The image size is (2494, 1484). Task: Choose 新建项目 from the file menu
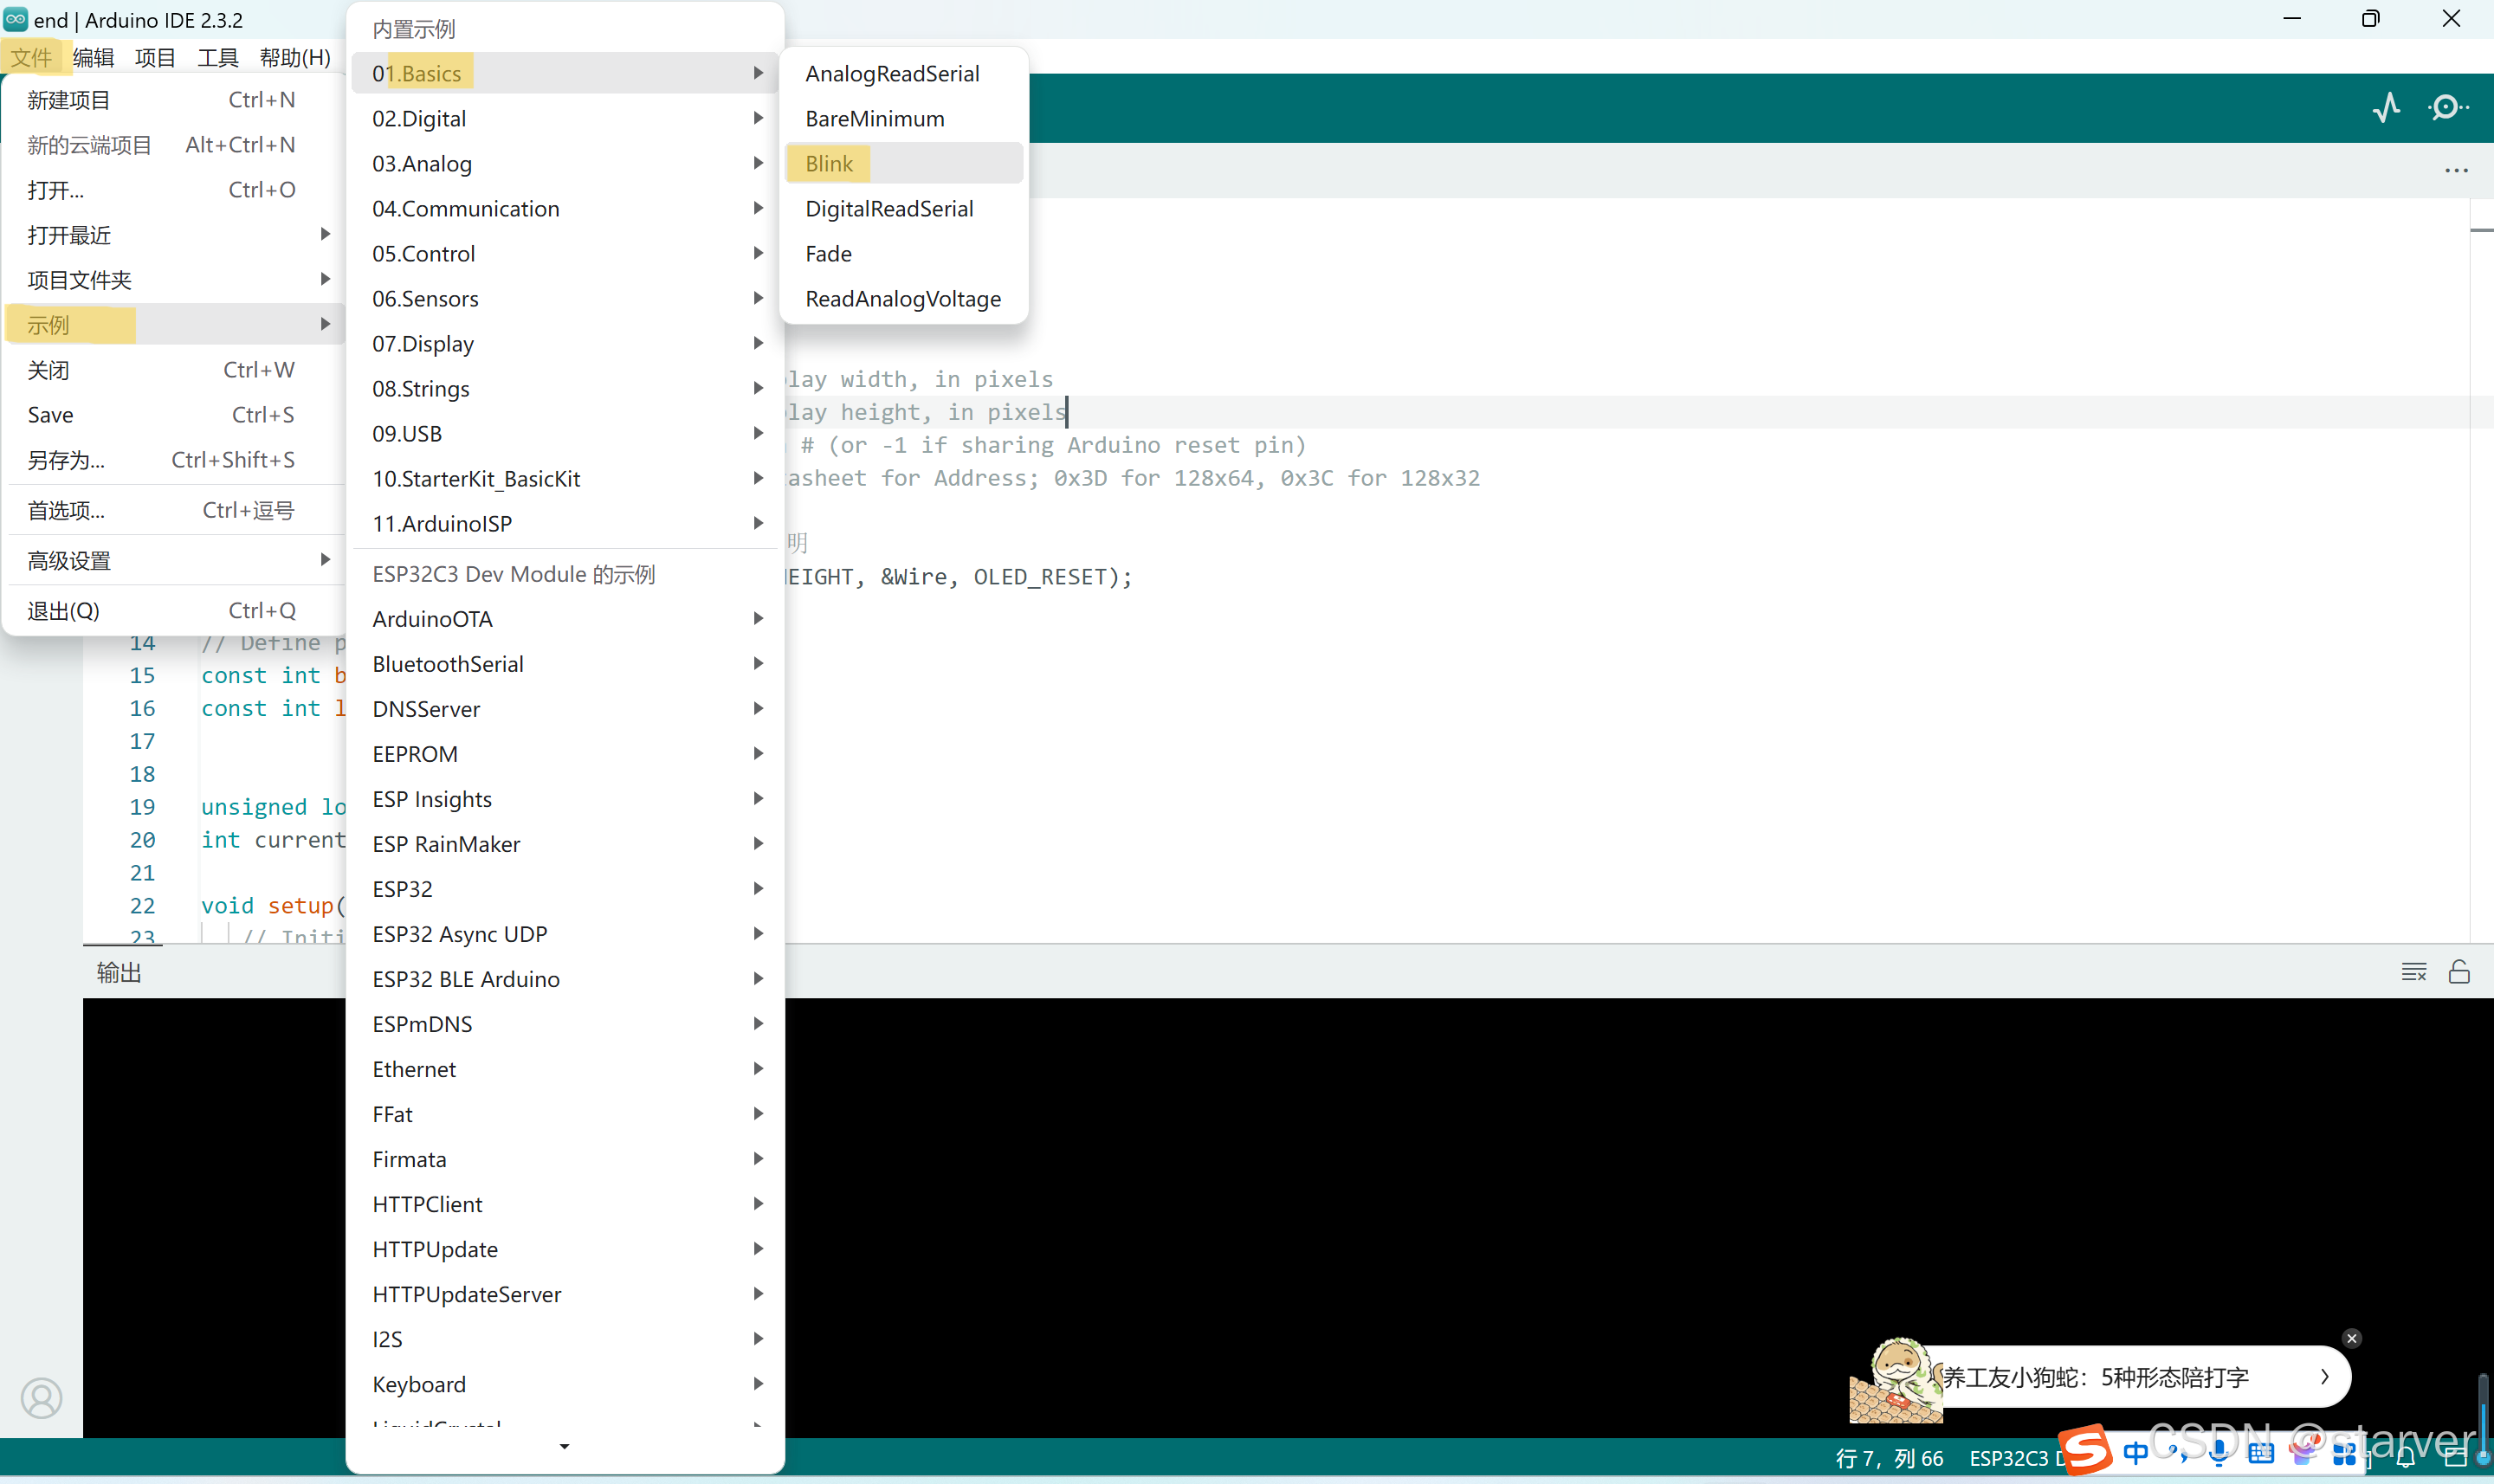click(174, 100)
